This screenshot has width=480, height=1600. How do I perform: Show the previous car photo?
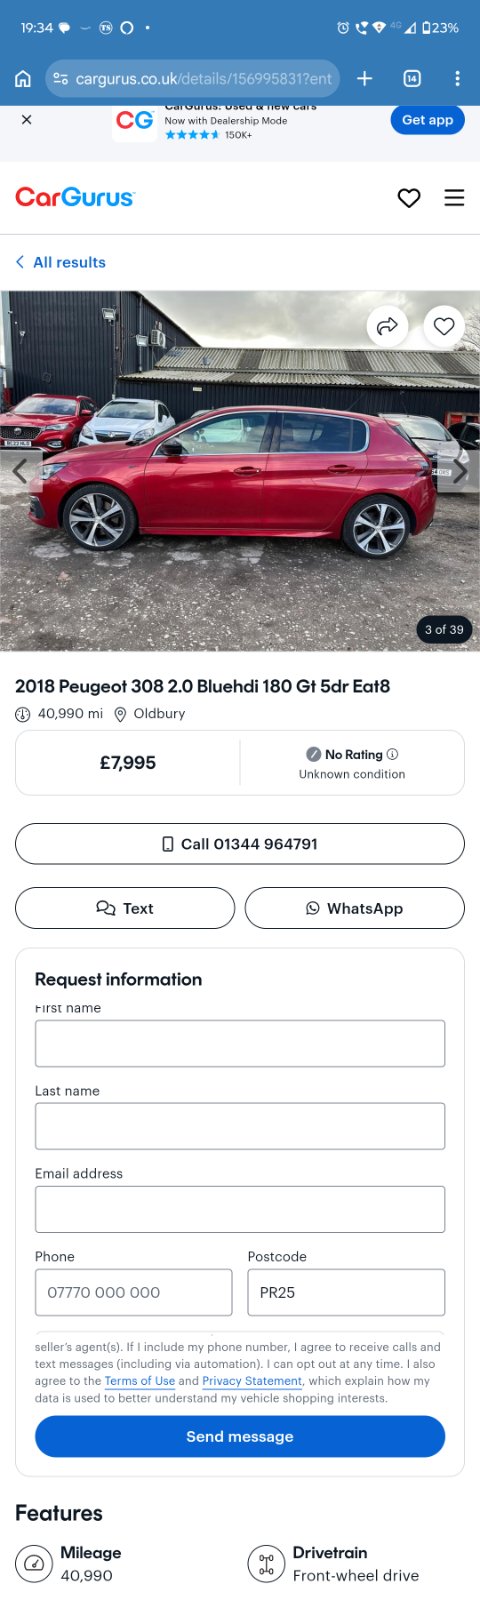pyautogui.click(x=19, y=471)
